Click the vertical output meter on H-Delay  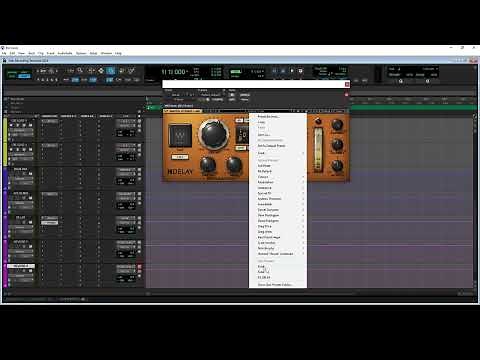click(x=318, y=150)
